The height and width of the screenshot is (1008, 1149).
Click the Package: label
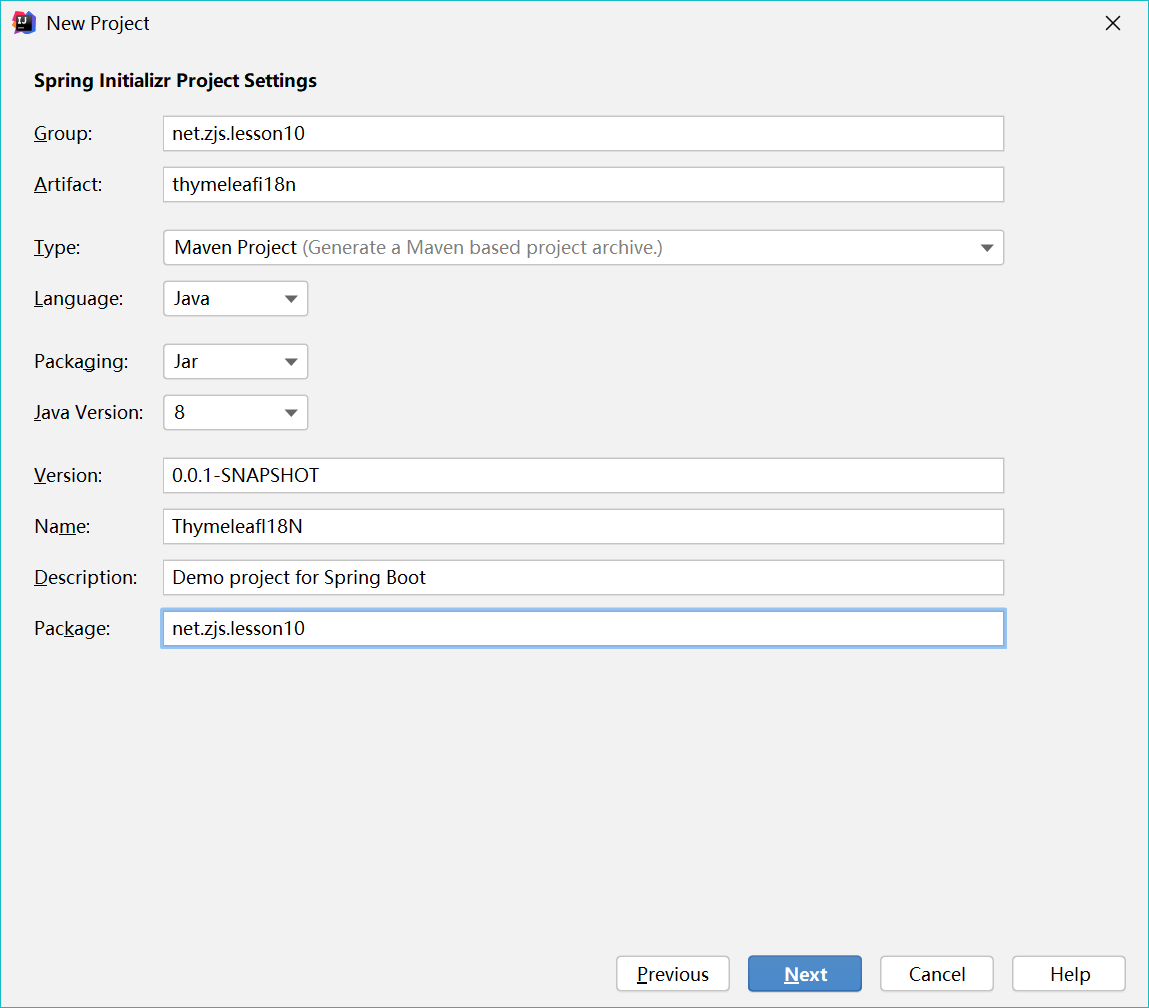tap(72, 629)
